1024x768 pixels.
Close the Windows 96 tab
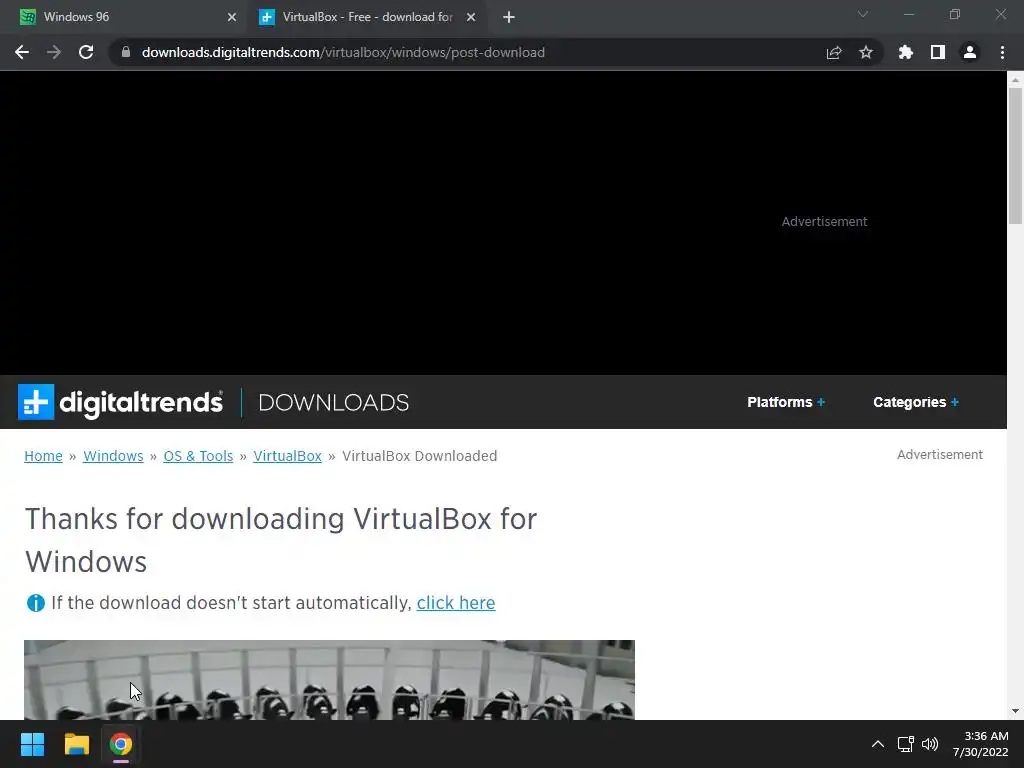tap(232, 17)
